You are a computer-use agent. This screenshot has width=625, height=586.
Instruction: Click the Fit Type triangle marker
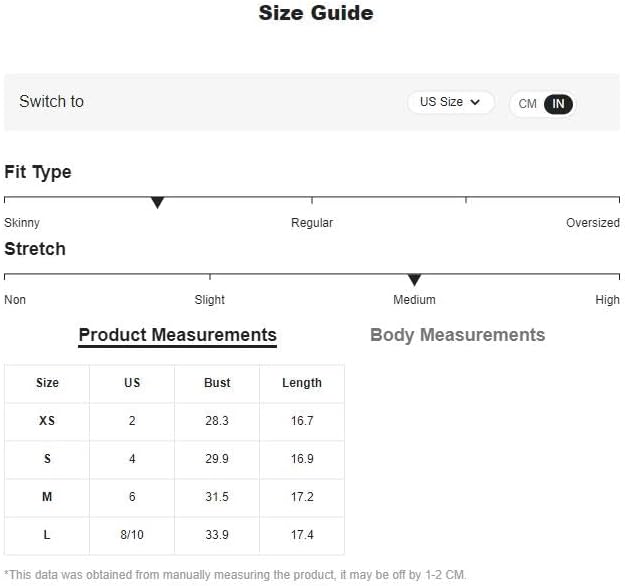(158, 202)
